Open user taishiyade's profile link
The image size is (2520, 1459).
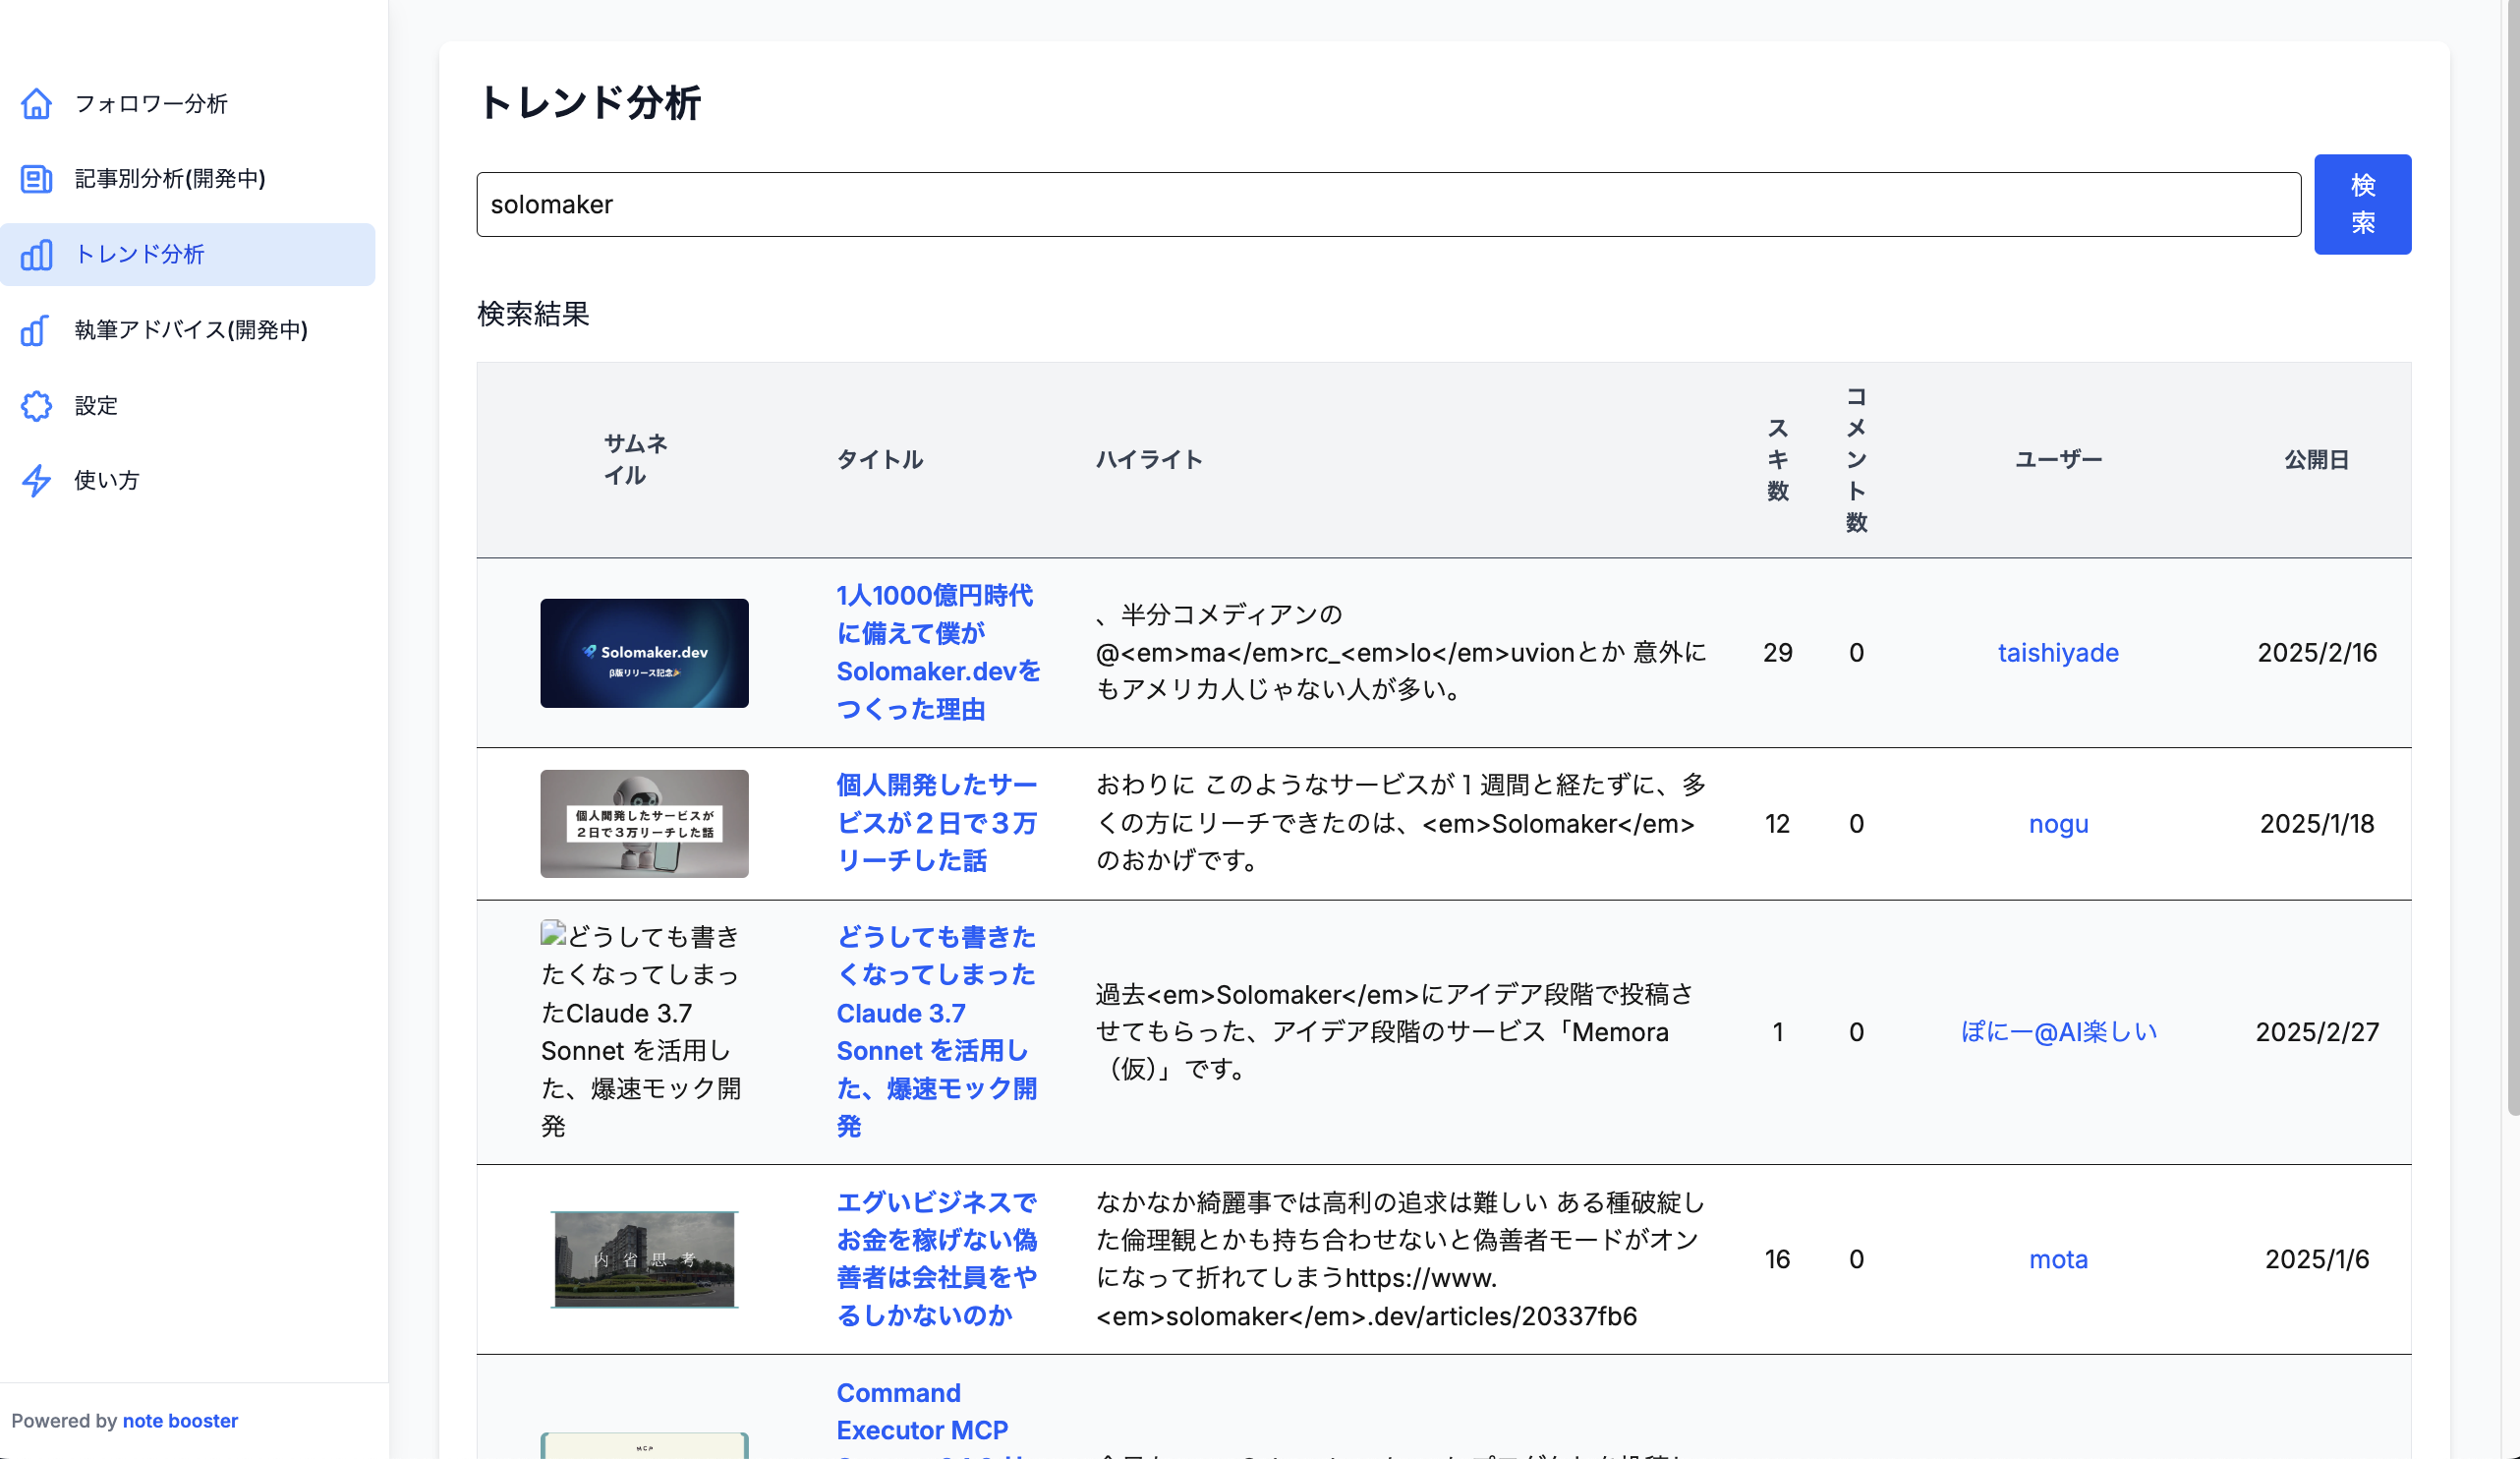2057,652
